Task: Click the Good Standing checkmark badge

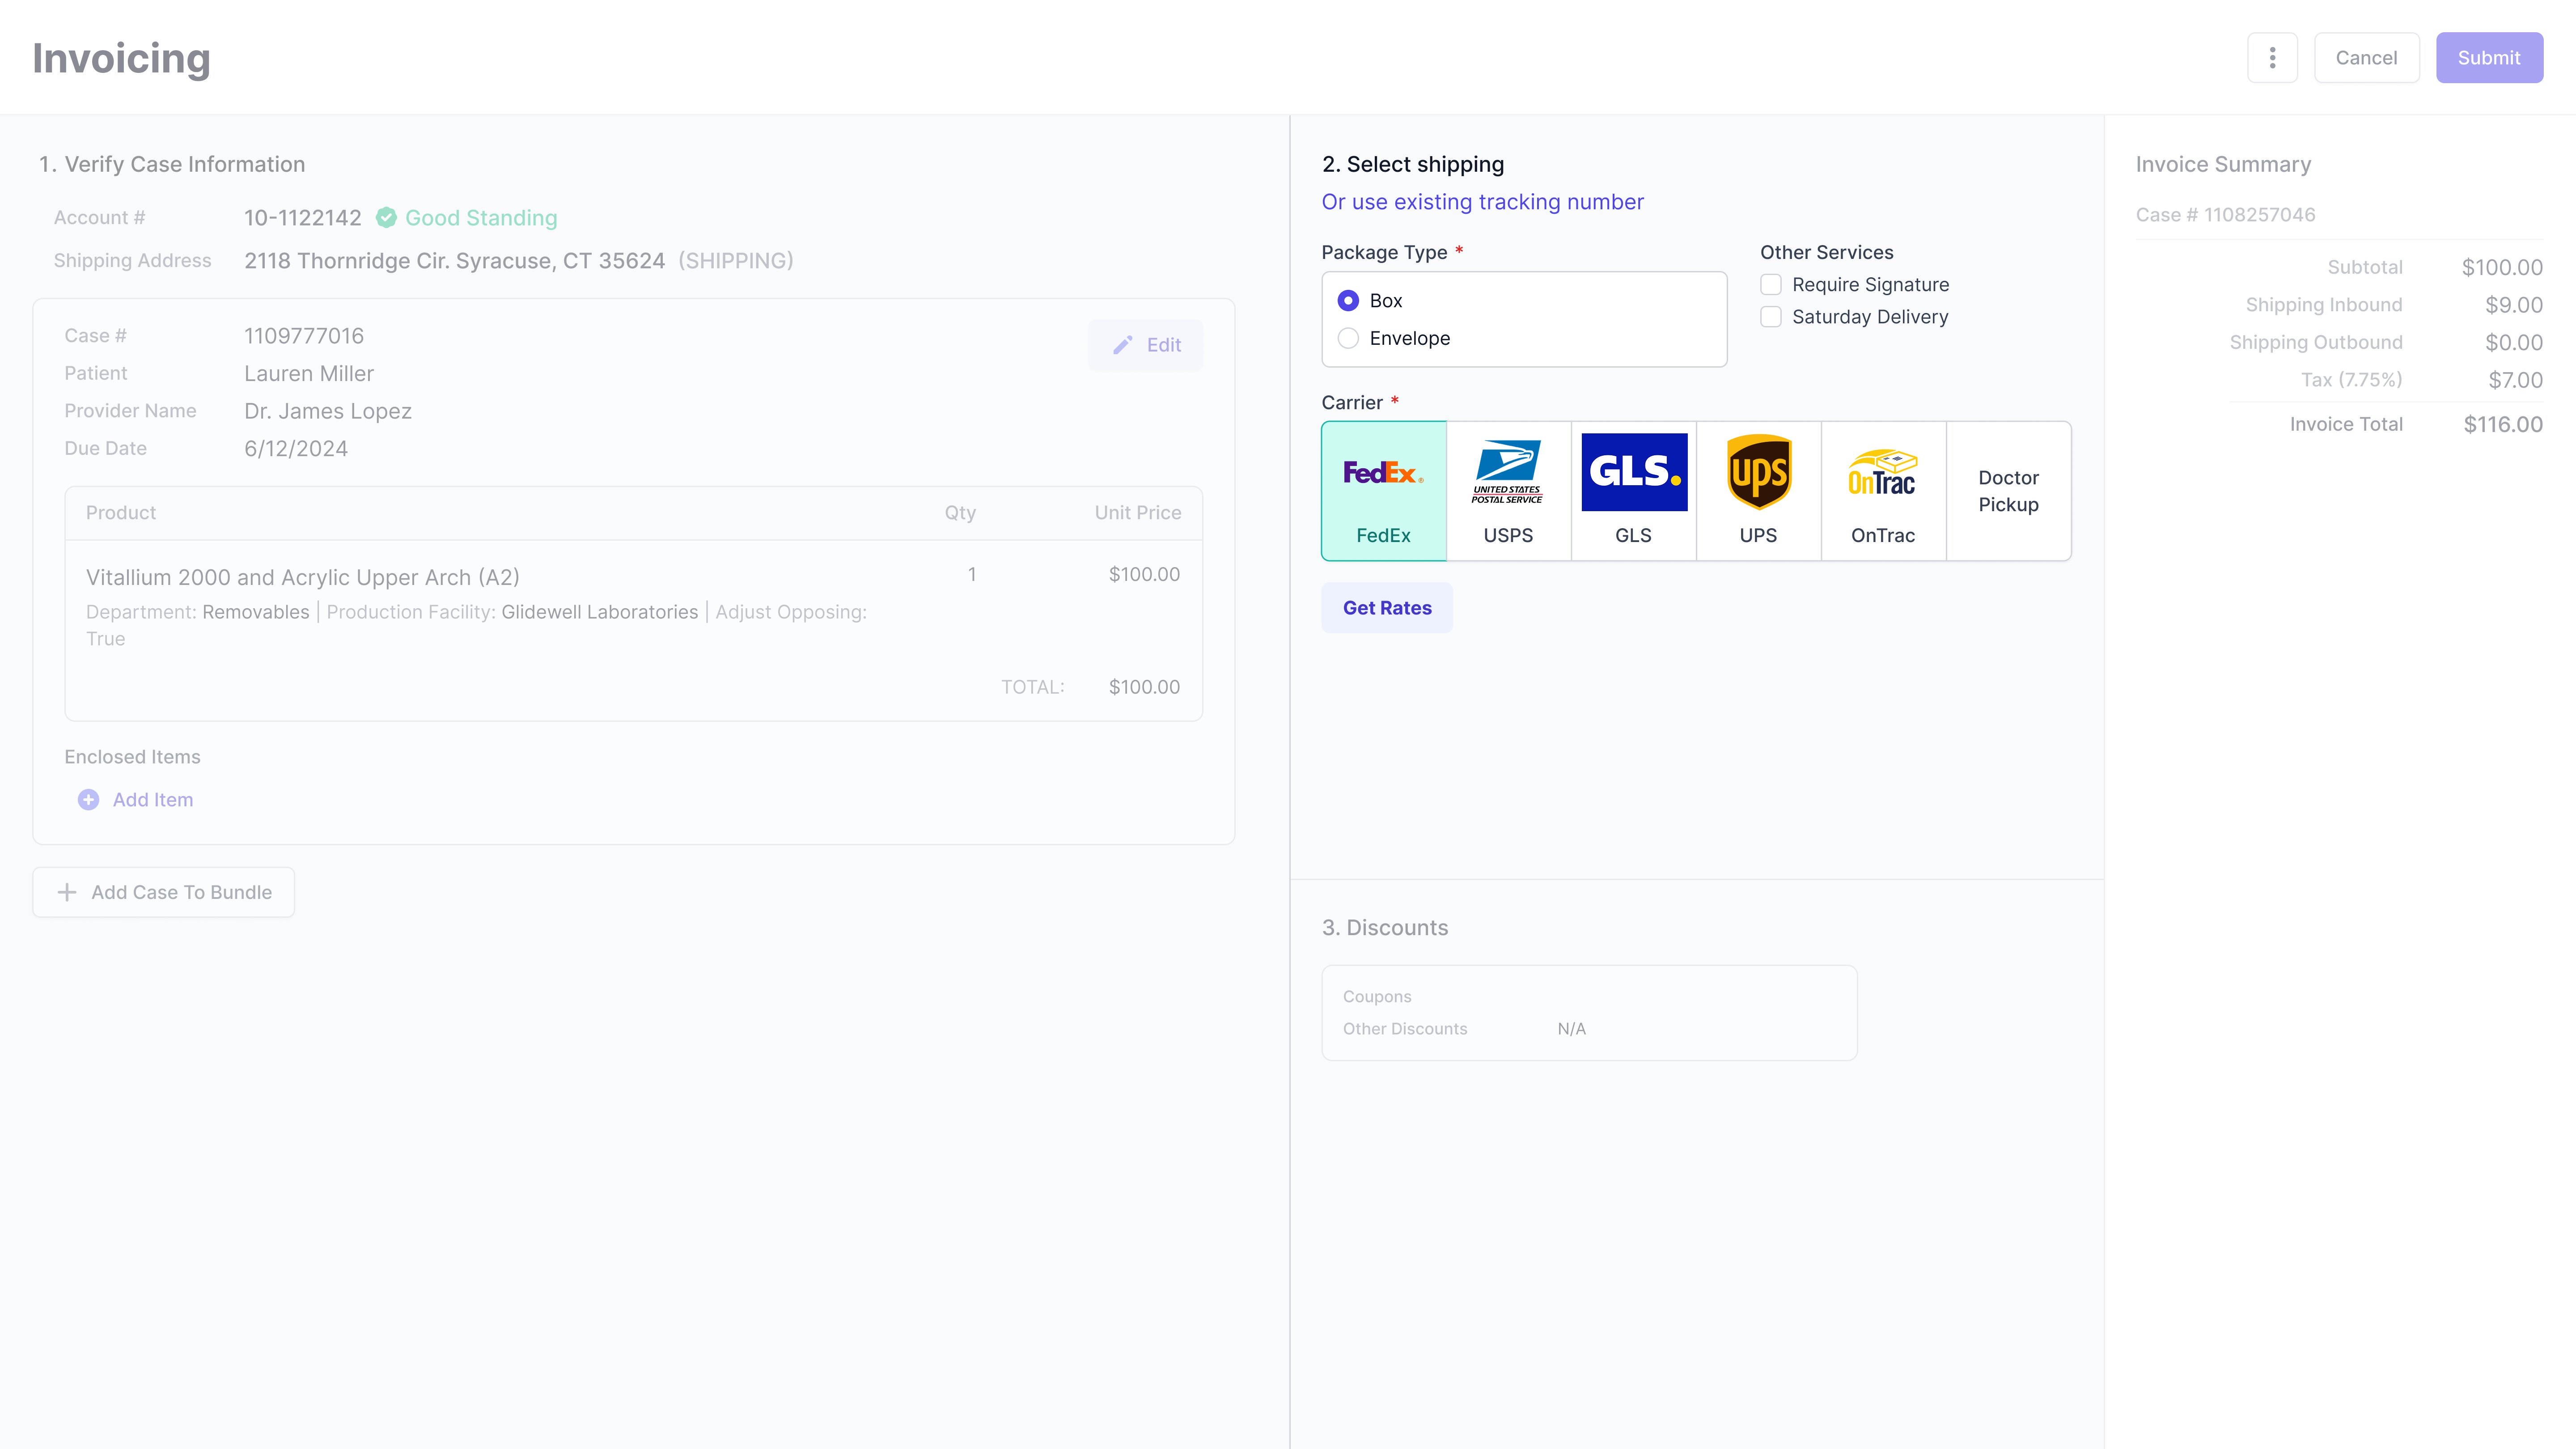Action: (x=386, y=218)
